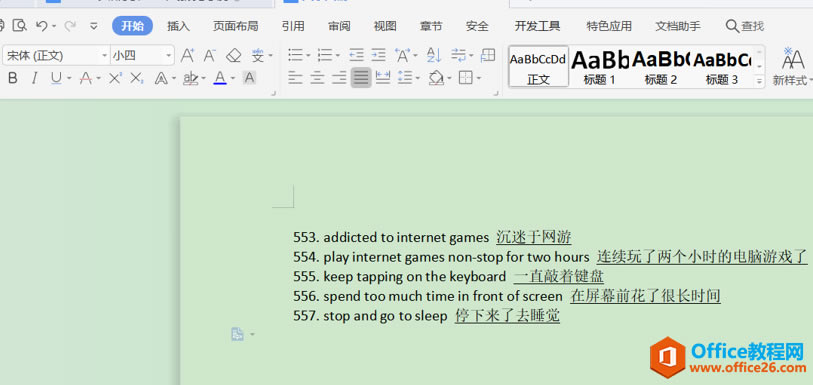Click the text effects outlined A icon
Viewport: 813px width, 385px height.
click(x=161, y=78)
